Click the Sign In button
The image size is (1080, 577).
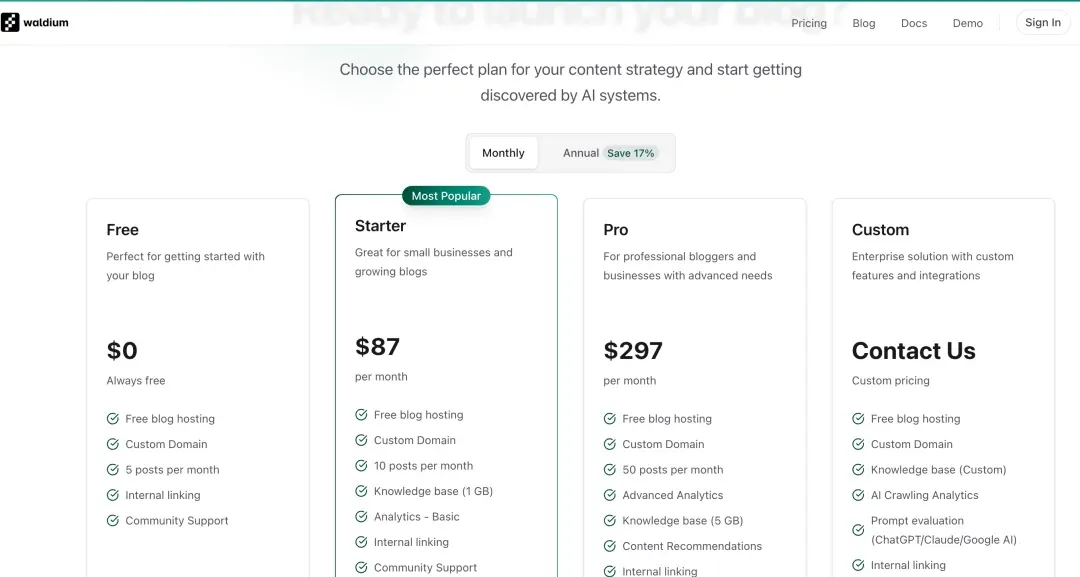point(1043,23)
